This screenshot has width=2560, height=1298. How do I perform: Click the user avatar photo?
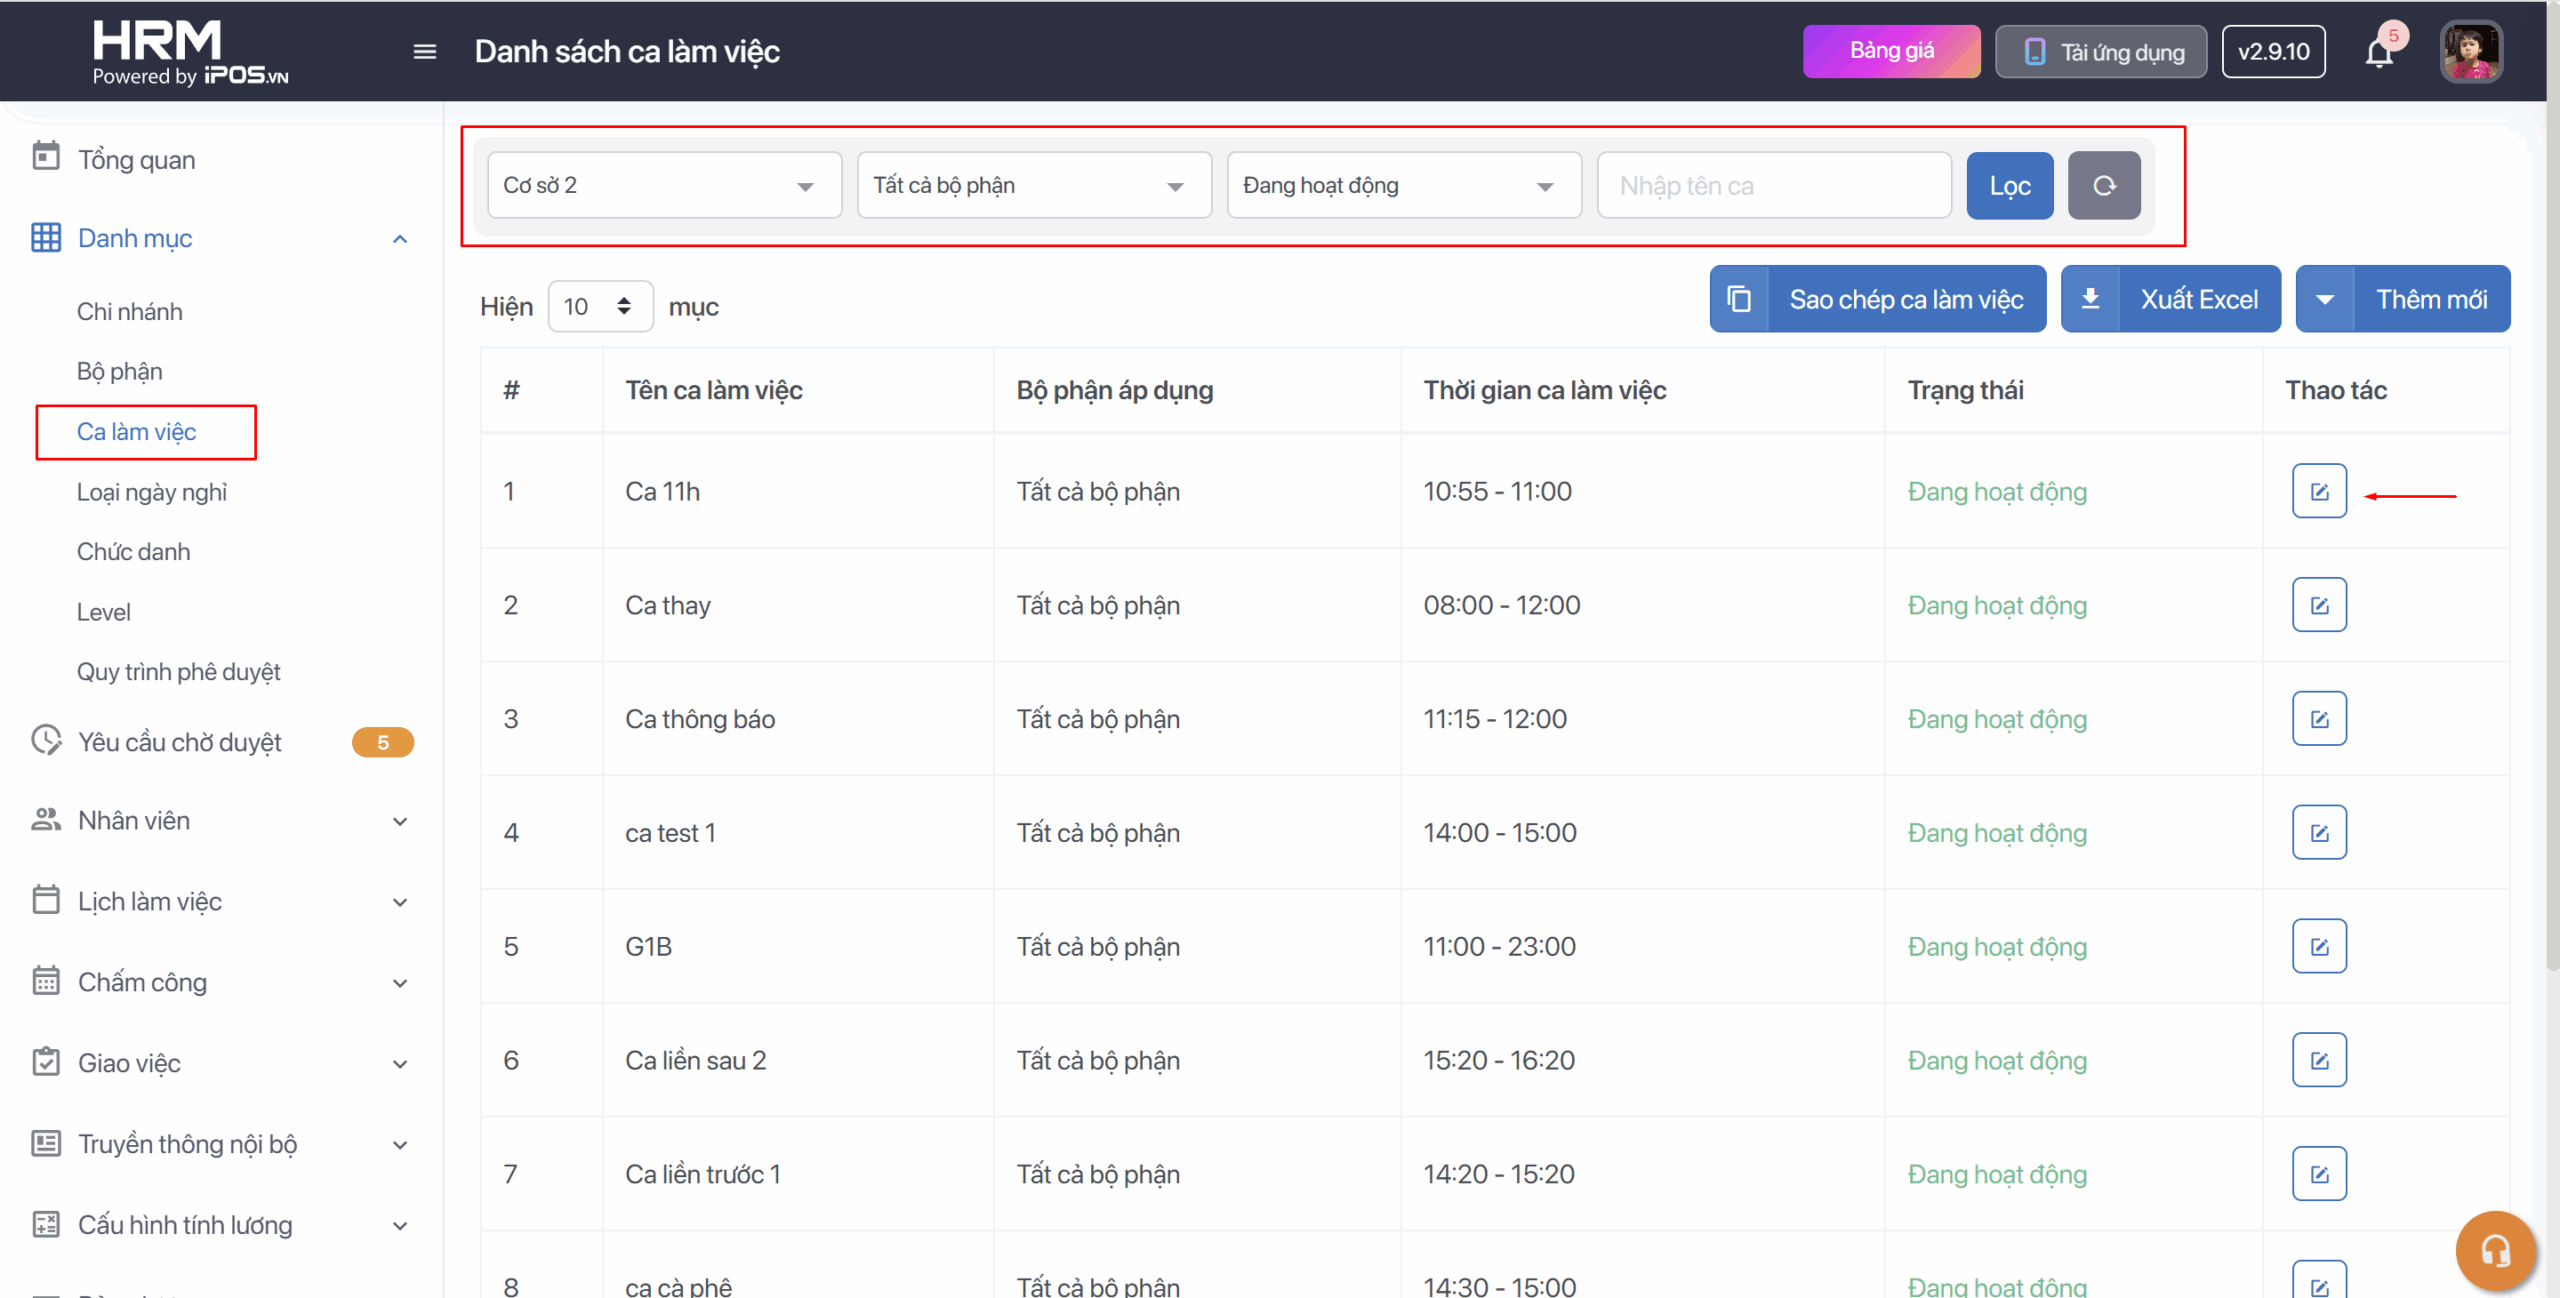(x=2471, y=52)
